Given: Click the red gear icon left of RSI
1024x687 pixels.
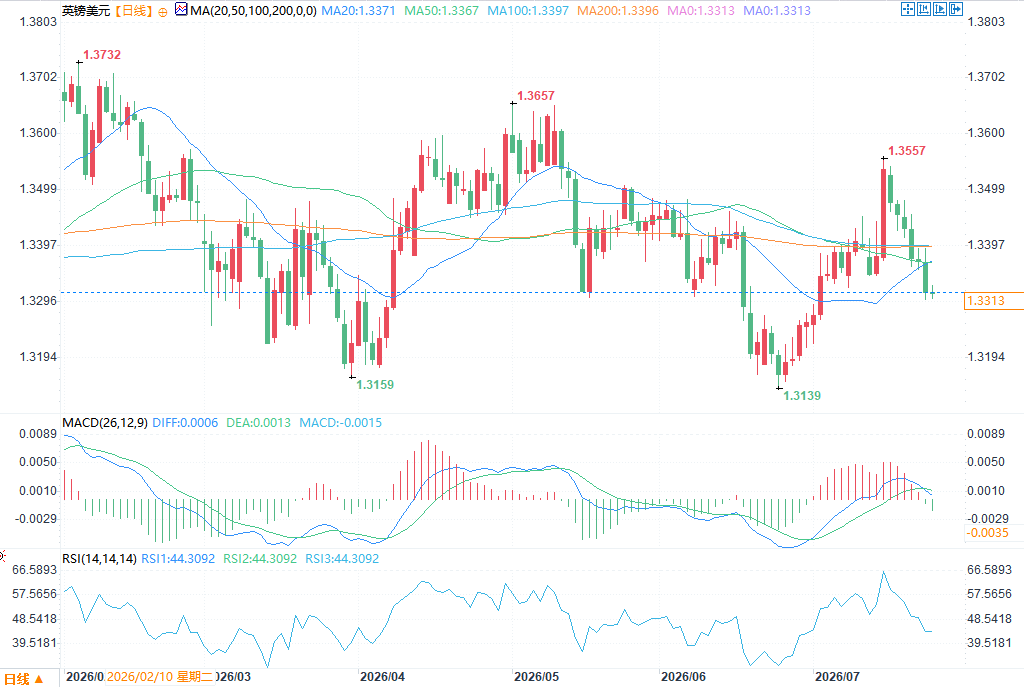Looking at the screenshot, I should (x=2, y=556).
